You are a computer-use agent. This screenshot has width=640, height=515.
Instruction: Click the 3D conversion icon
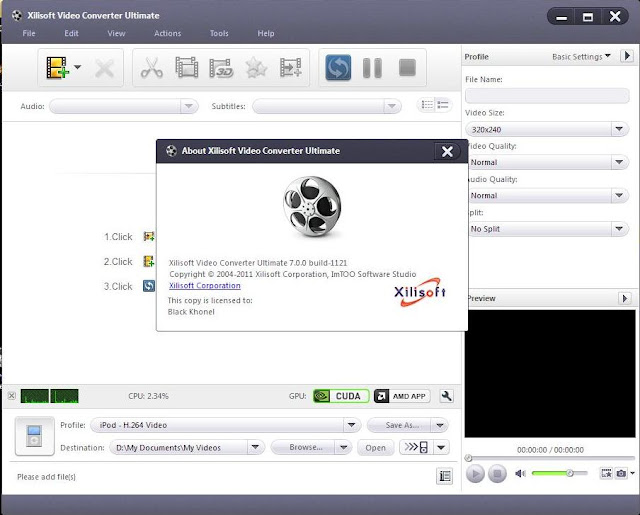pyautogui.click(x=221, y=68)
